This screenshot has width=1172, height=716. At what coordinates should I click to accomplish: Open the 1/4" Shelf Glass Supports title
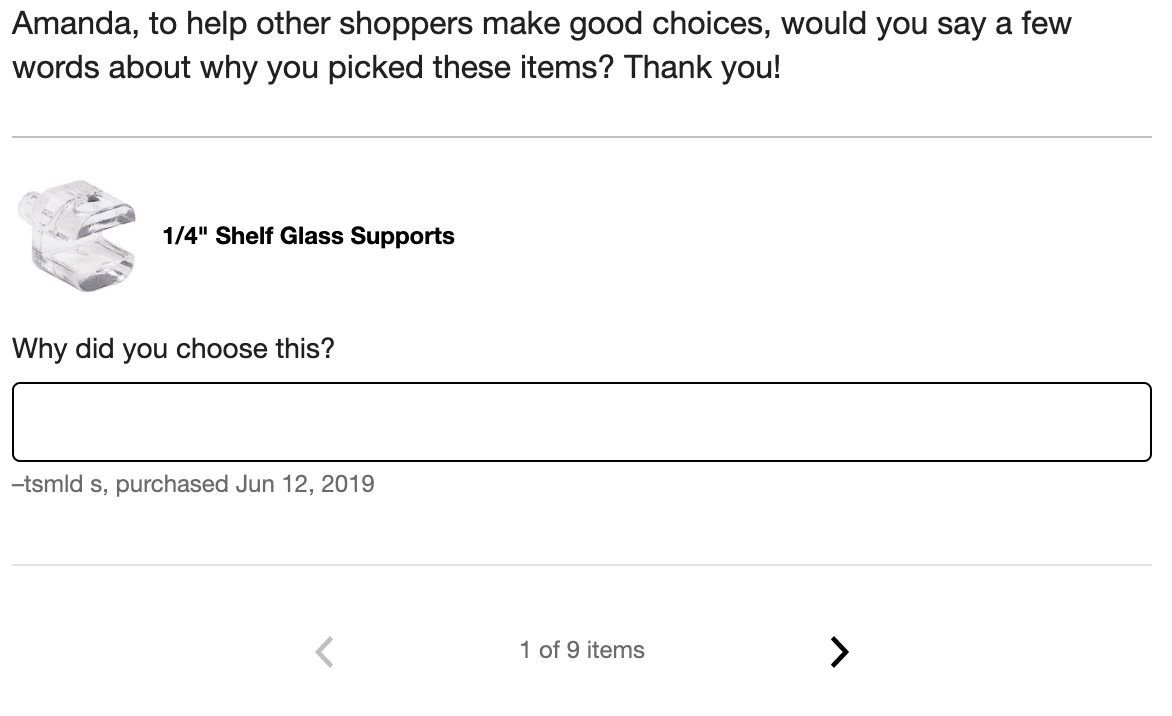pyautogui.click(x=308, y=236)
